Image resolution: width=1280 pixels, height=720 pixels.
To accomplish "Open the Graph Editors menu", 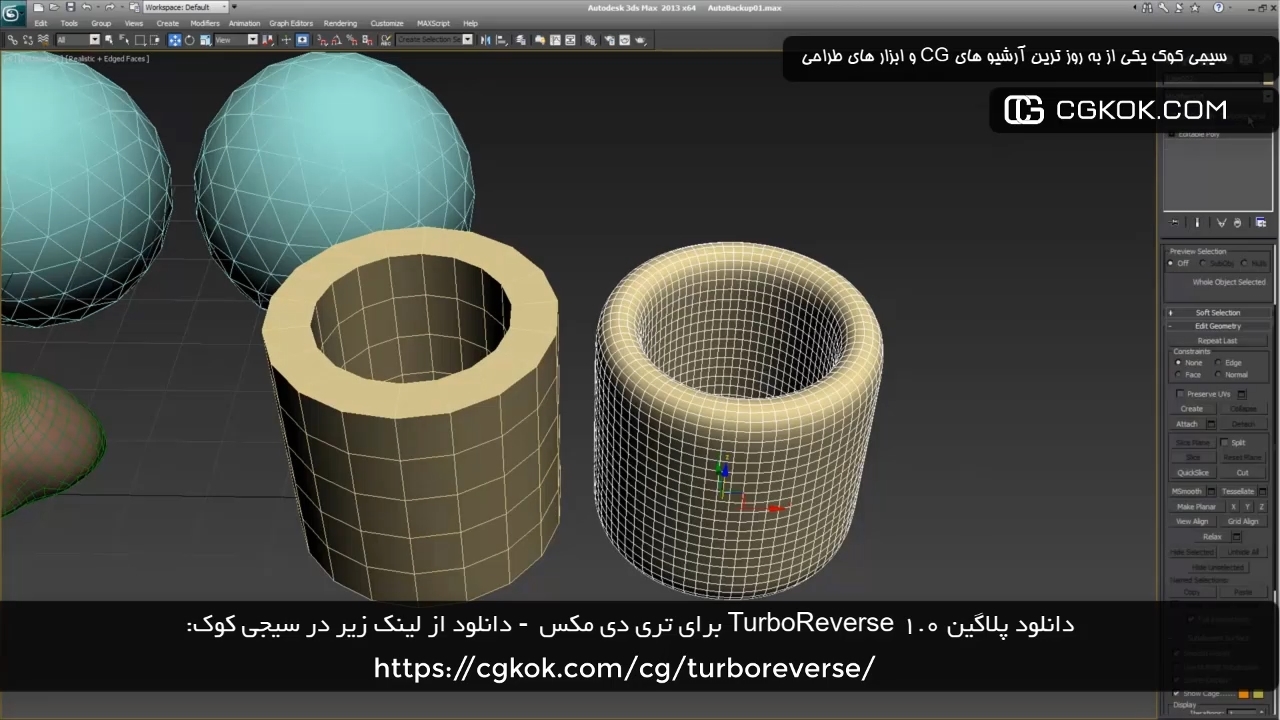I will click(x=290, y=23).
